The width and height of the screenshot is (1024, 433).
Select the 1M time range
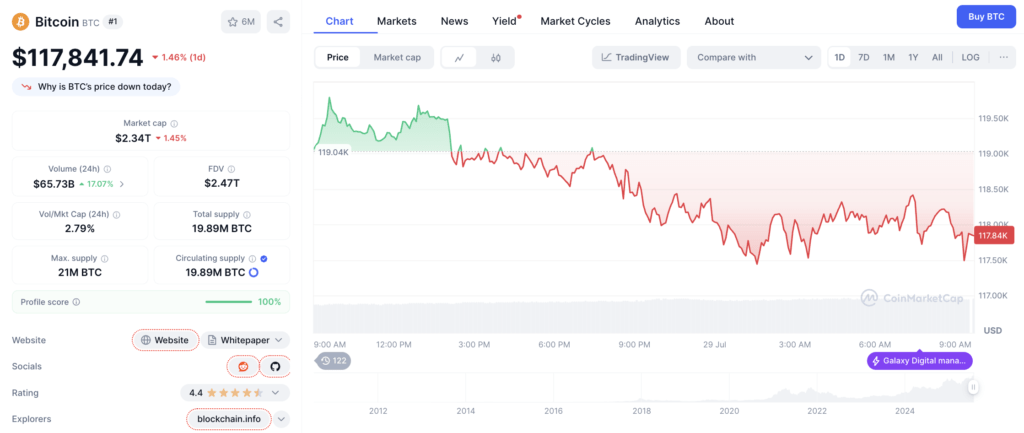[889, 57]
